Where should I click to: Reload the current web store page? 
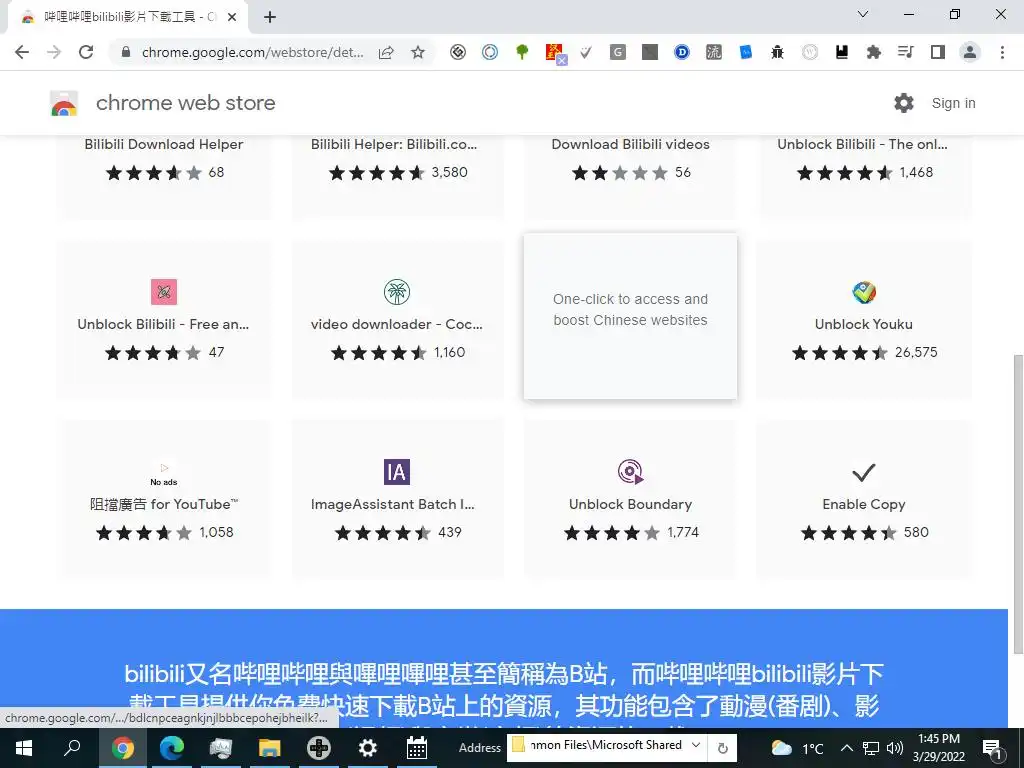click(86, 52)
